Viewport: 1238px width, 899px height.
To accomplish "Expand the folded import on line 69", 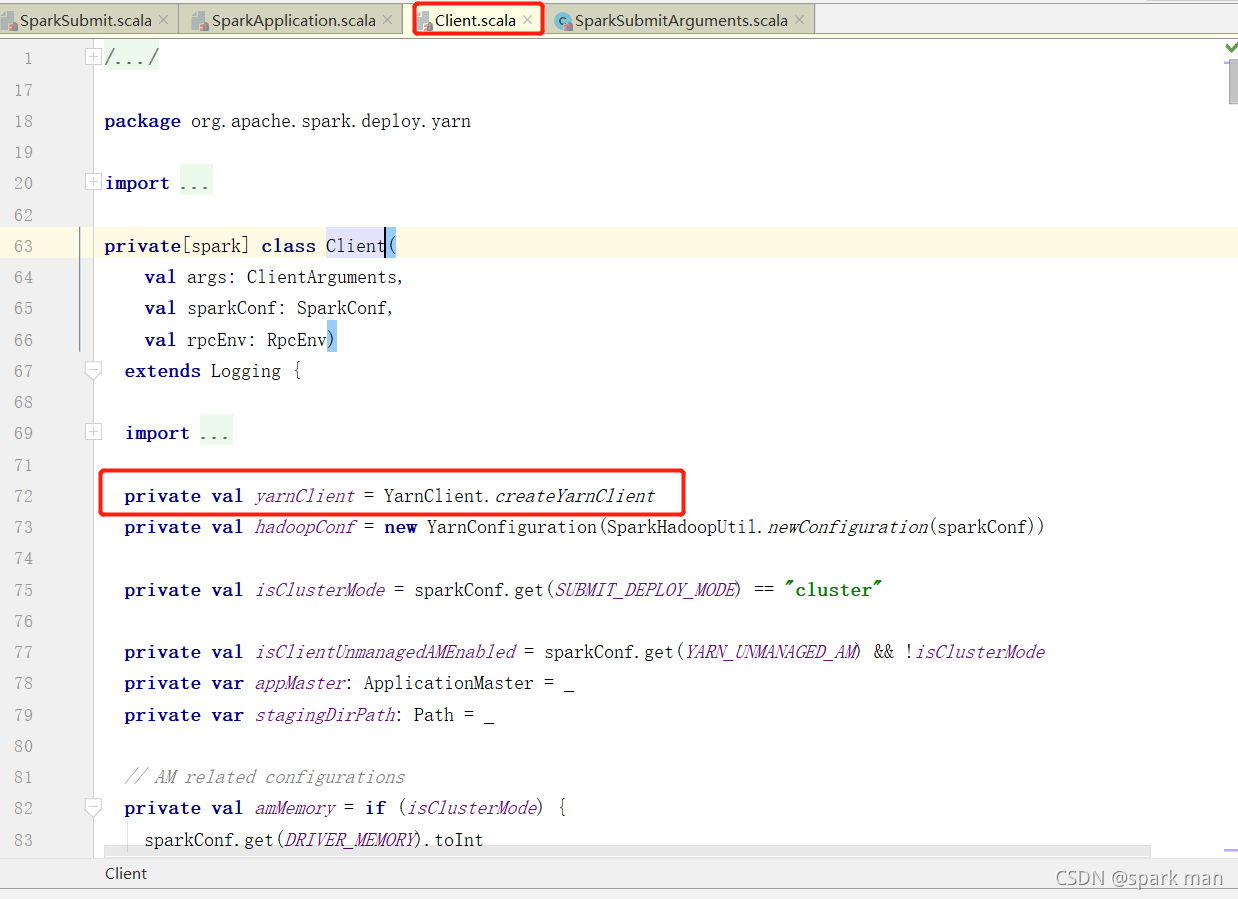I will point(93,433).
